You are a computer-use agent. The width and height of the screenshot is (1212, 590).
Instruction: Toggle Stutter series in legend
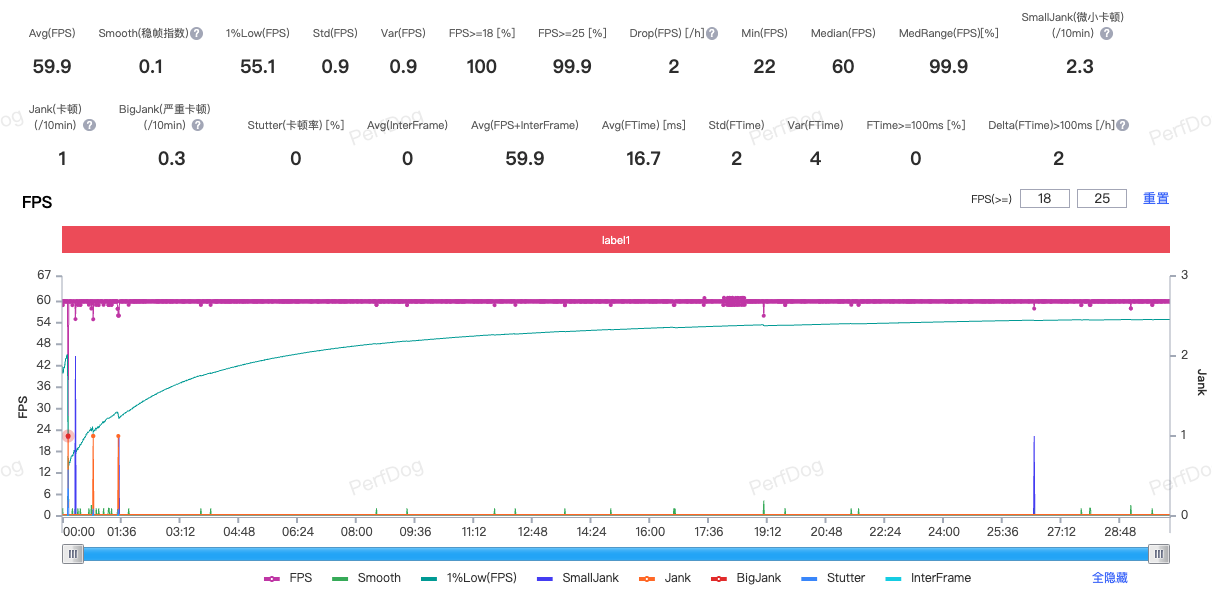coord(834,578)
